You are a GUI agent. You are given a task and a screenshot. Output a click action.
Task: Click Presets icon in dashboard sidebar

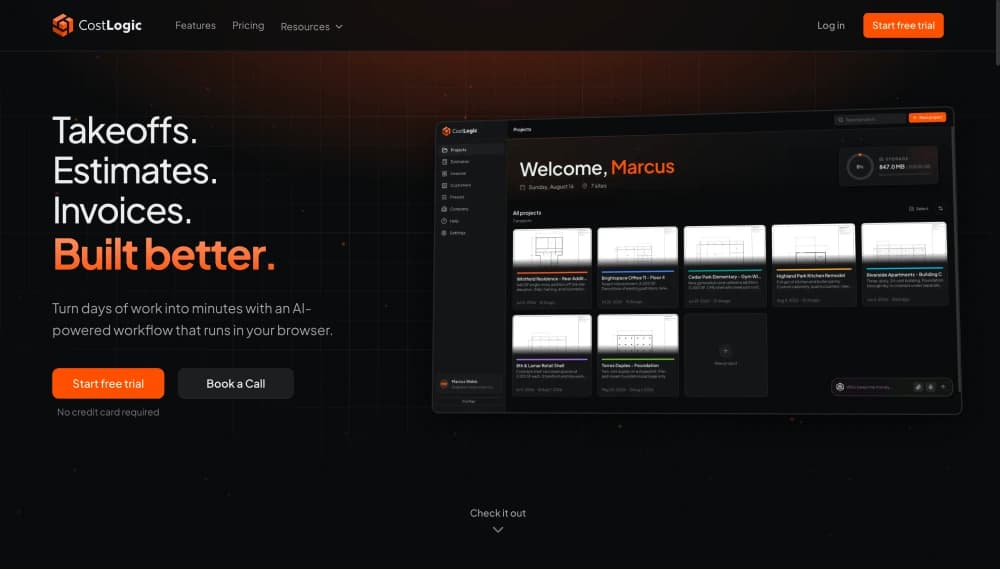pos(445,197)
